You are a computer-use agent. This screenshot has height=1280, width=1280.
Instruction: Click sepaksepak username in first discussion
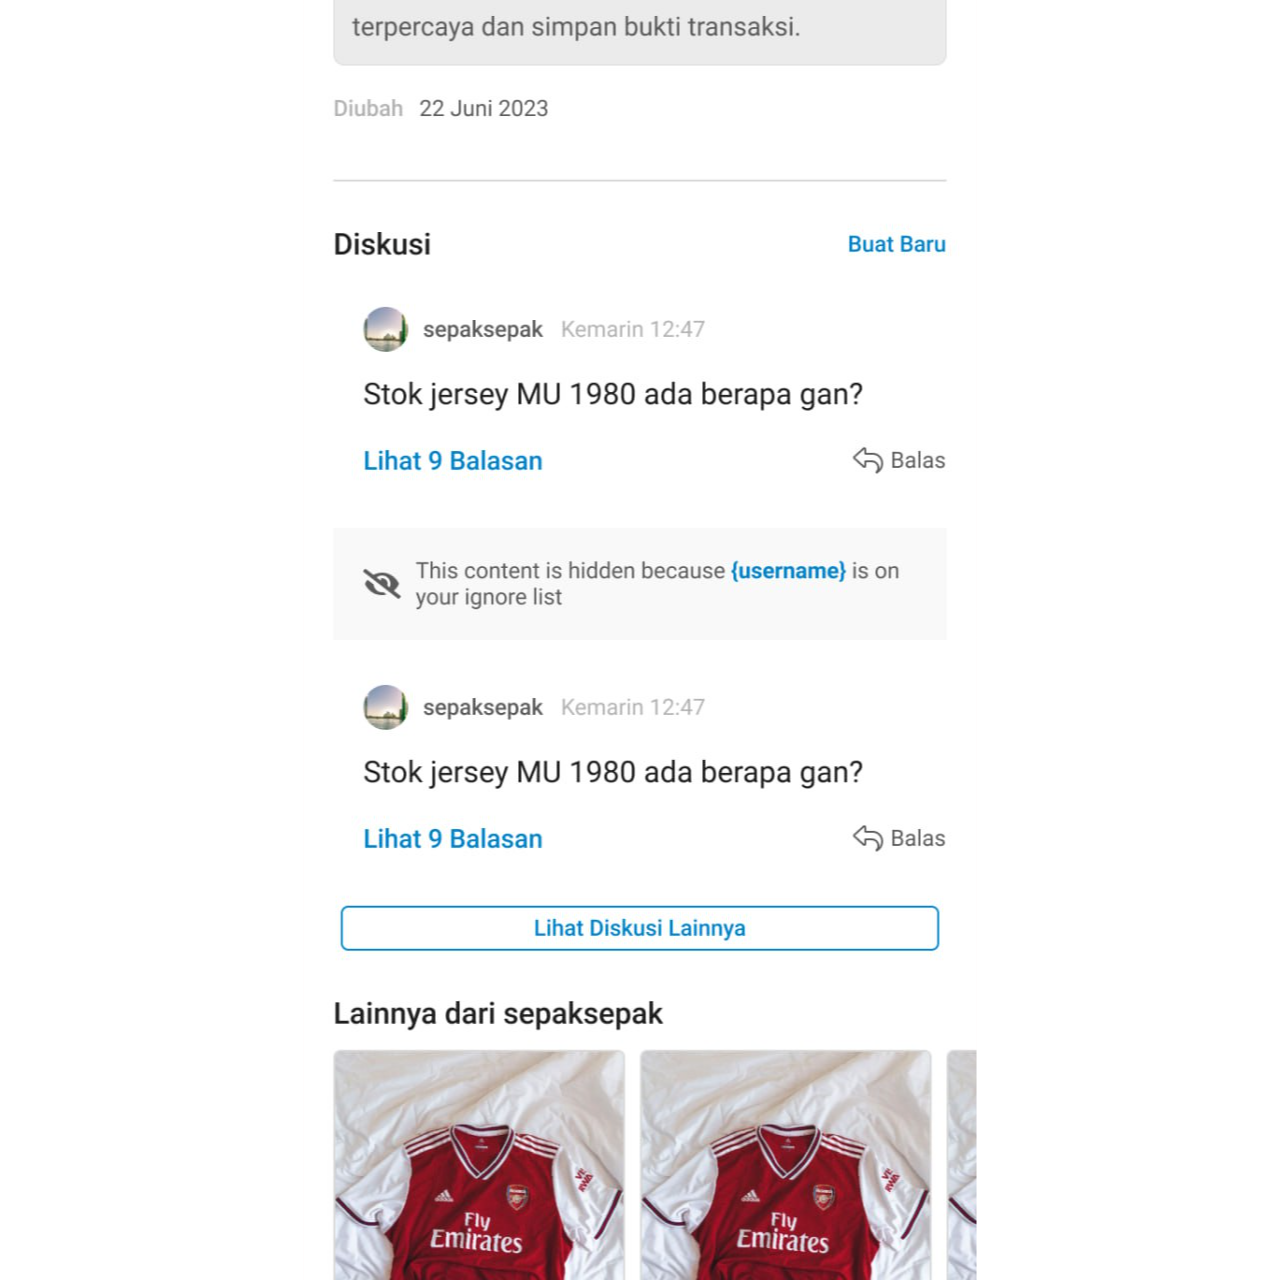click(483, 330)
